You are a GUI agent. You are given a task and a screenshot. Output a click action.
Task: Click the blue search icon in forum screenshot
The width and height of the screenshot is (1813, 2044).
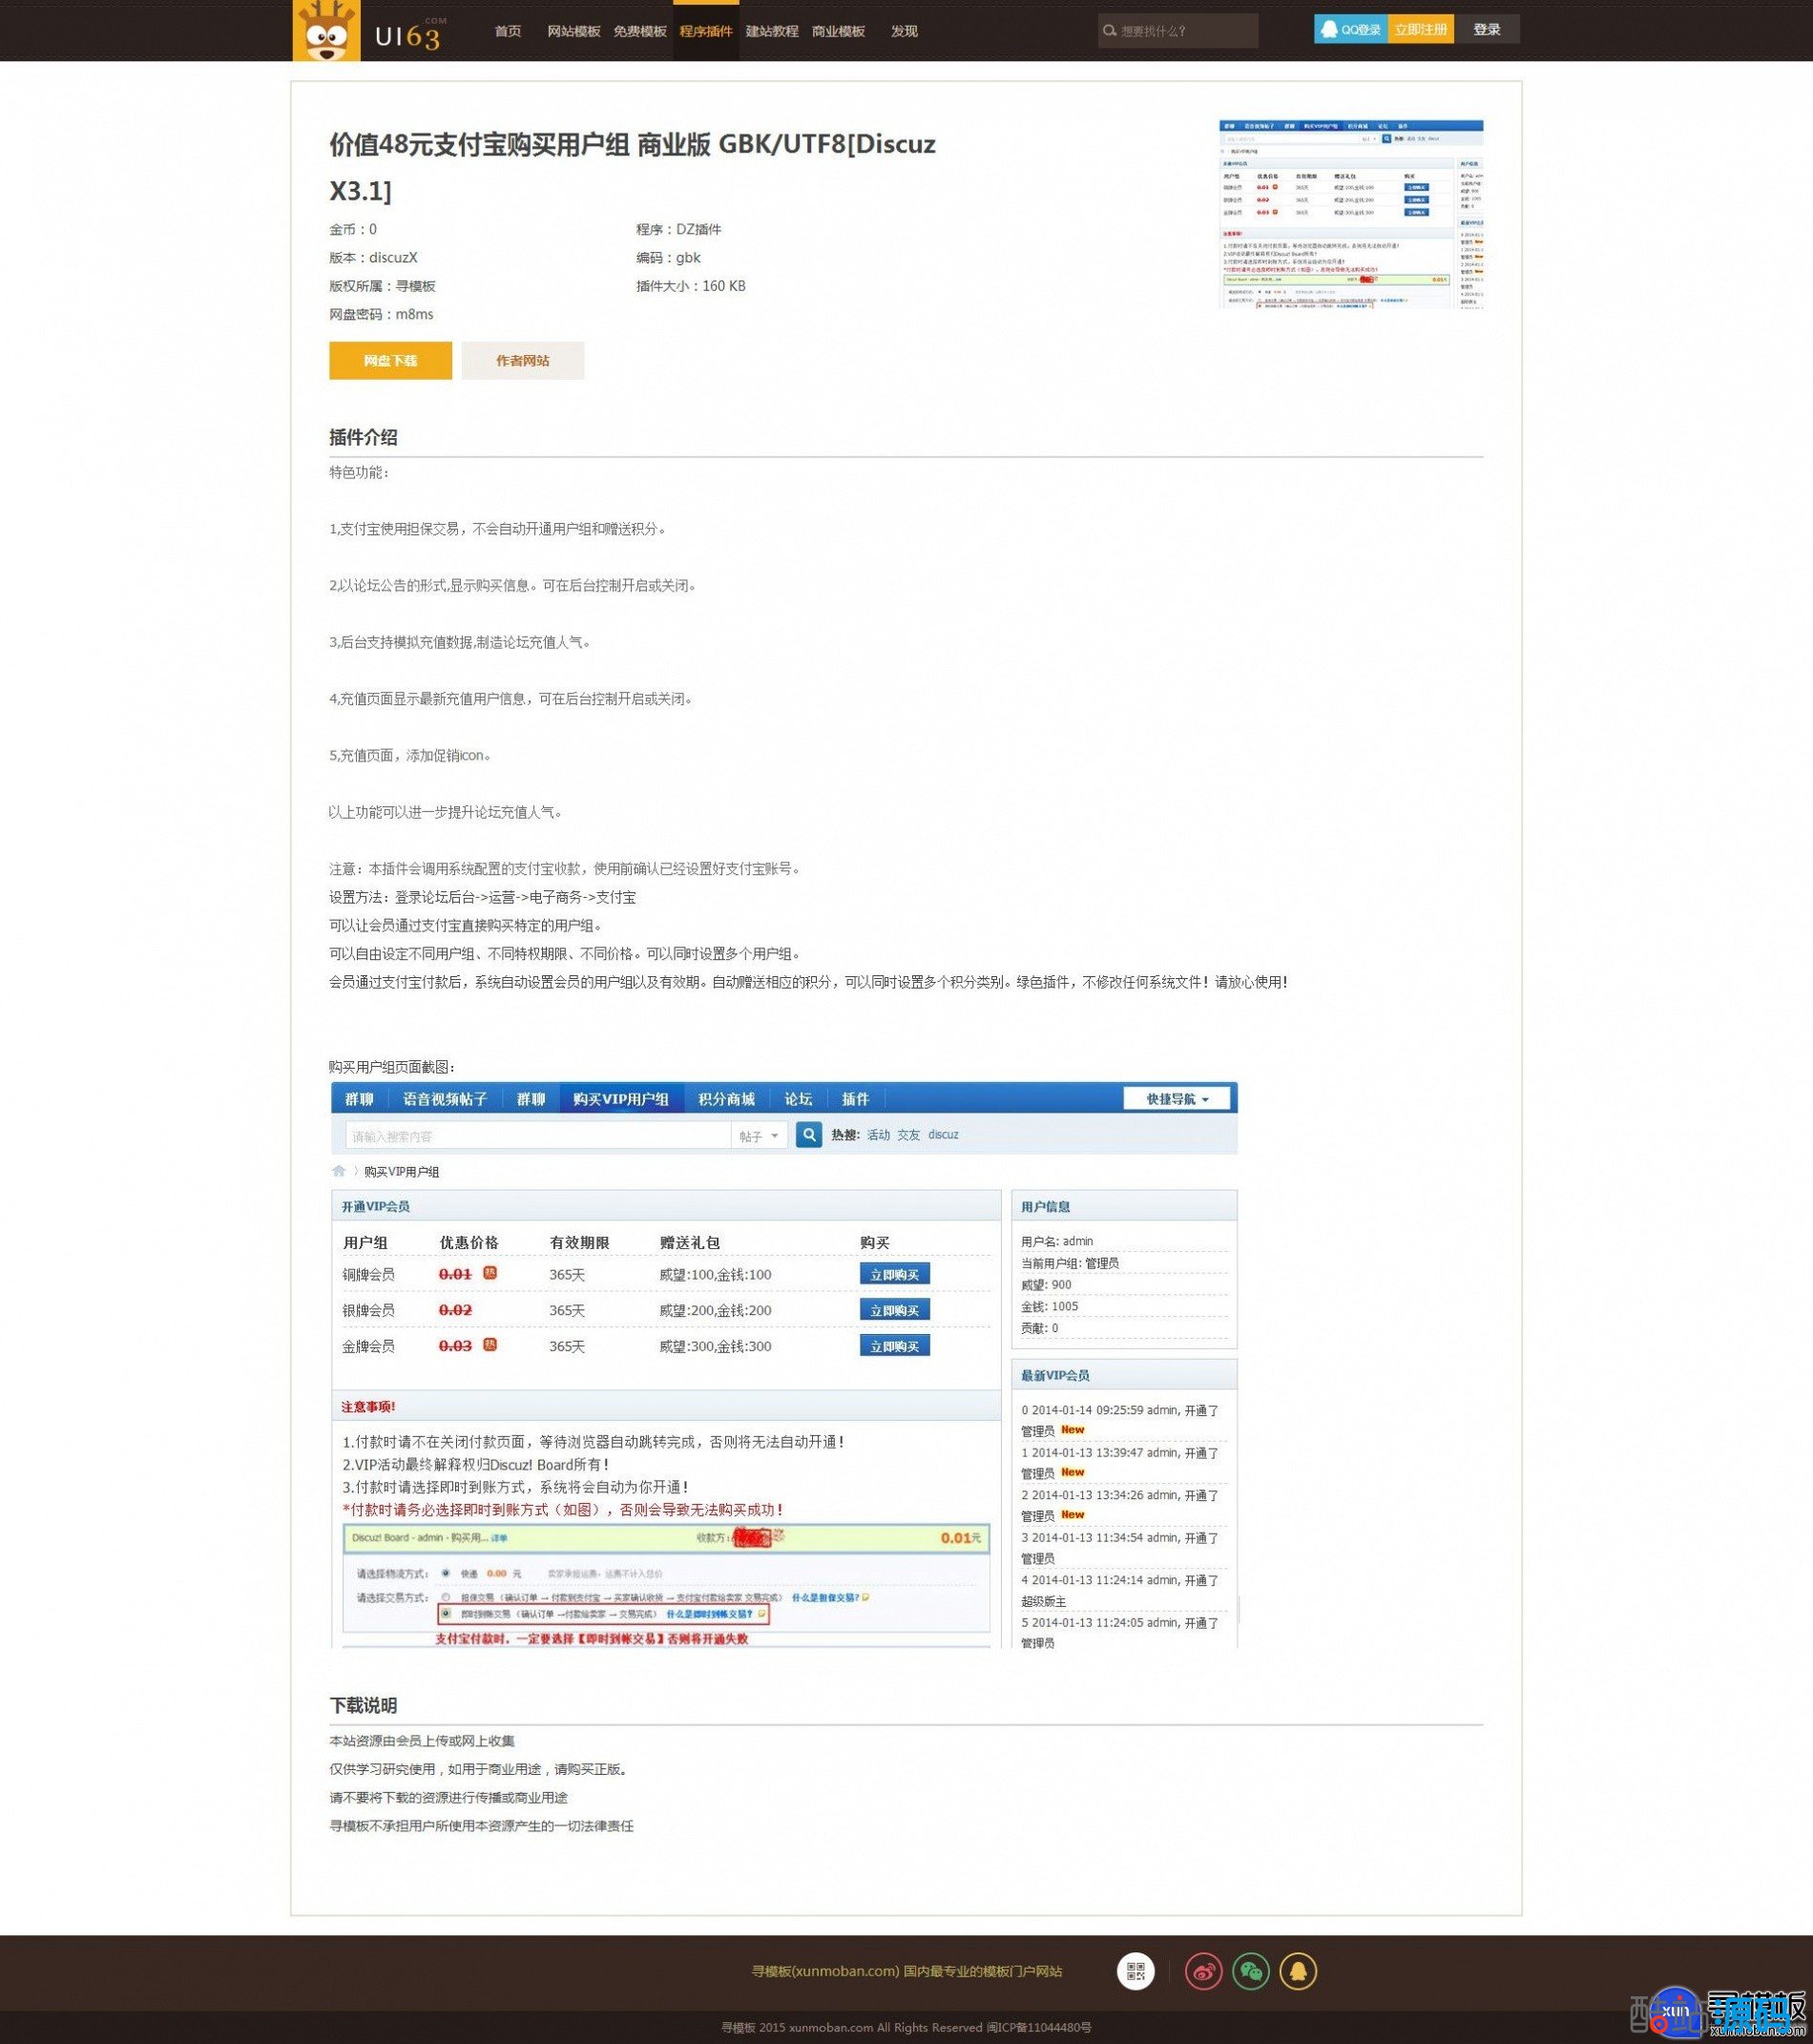[x=808, y=1134]
